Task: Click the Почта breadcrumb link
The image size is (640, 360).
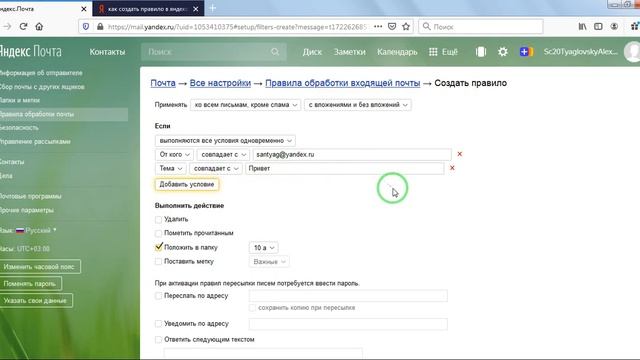Action: 163,83
